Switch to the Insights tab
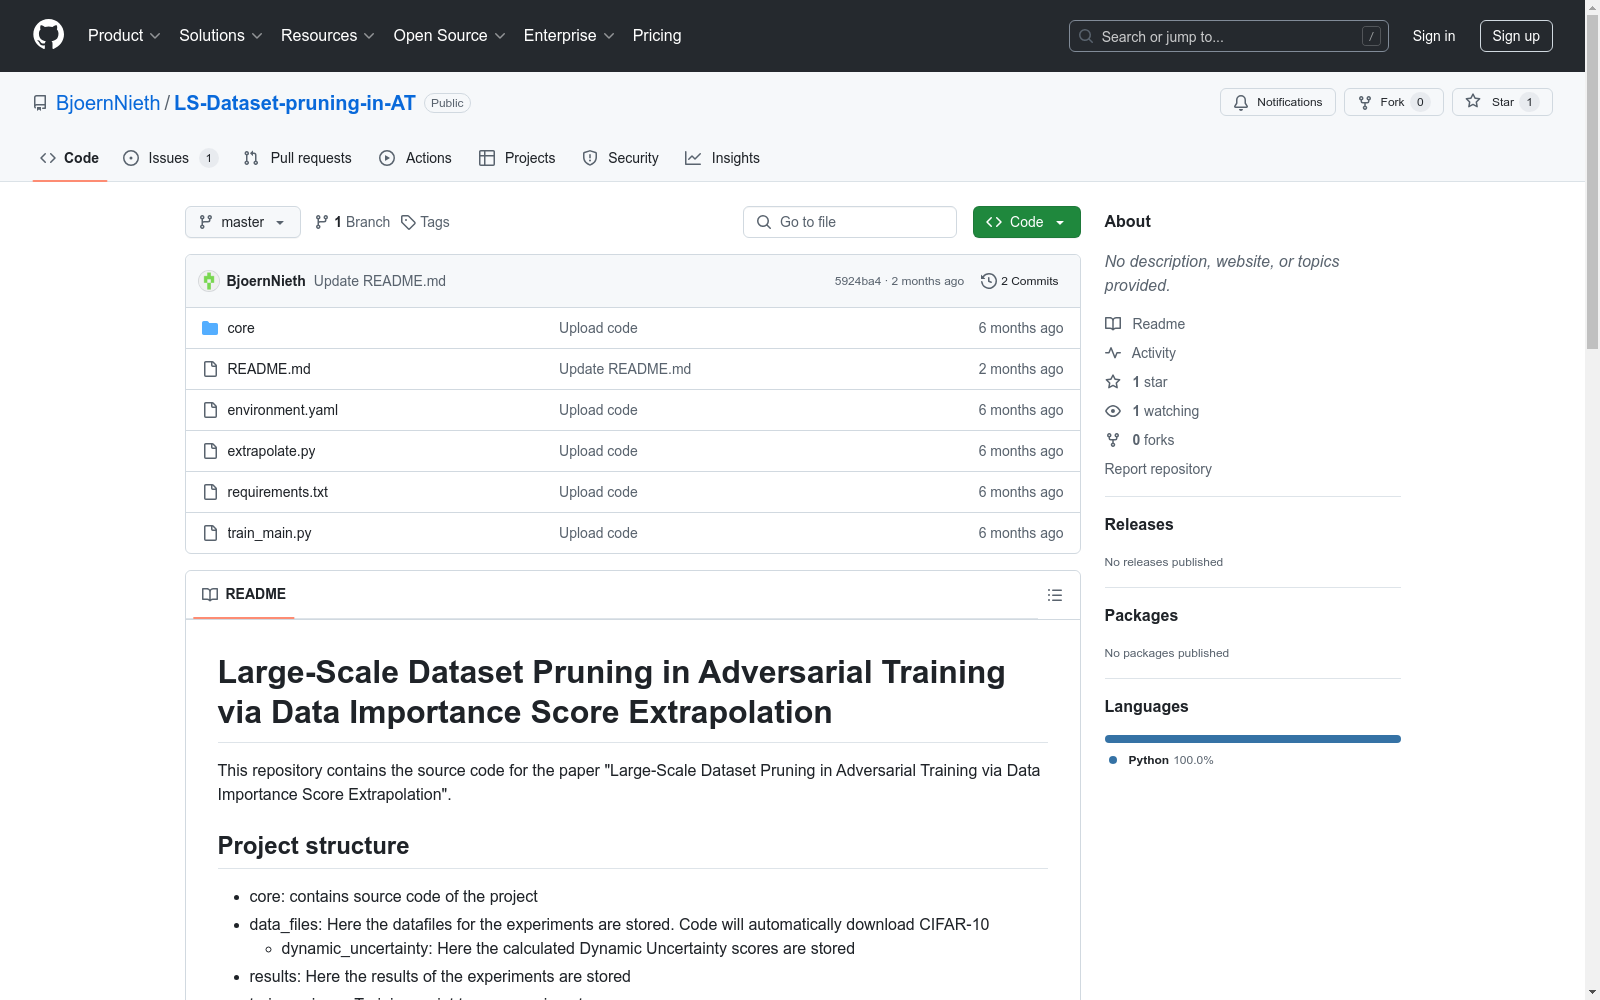The height and width of the screenshot is (1000, 1600). point(722,158)
